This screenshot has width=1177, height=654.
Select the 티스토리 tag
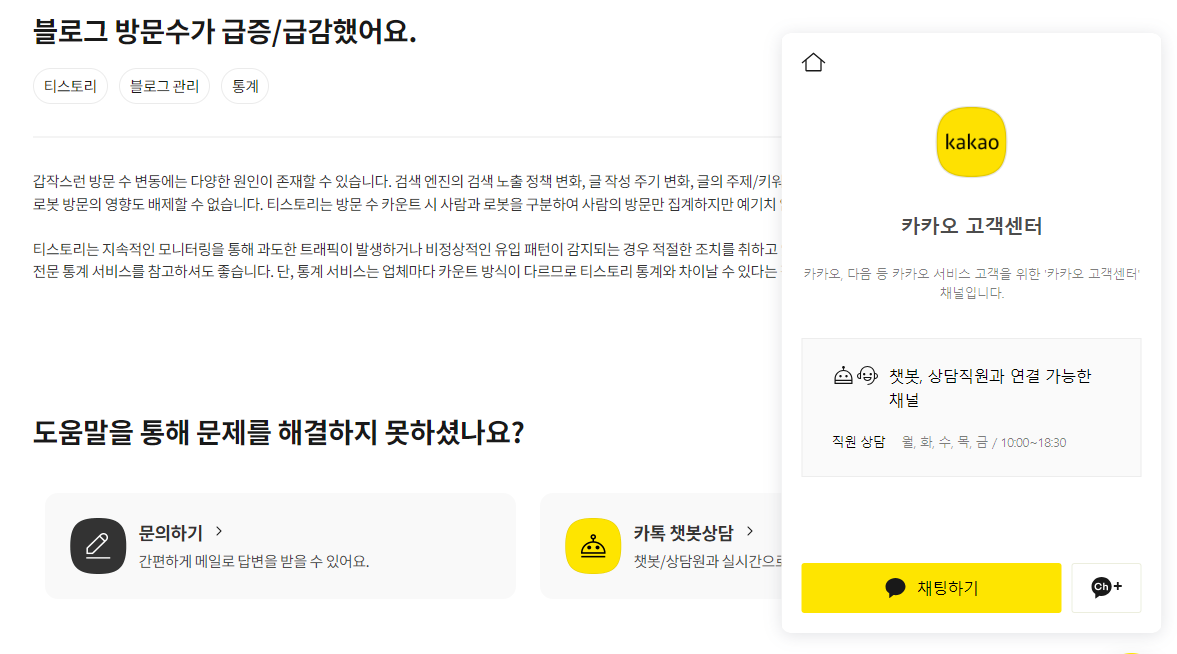coord(70,86)
